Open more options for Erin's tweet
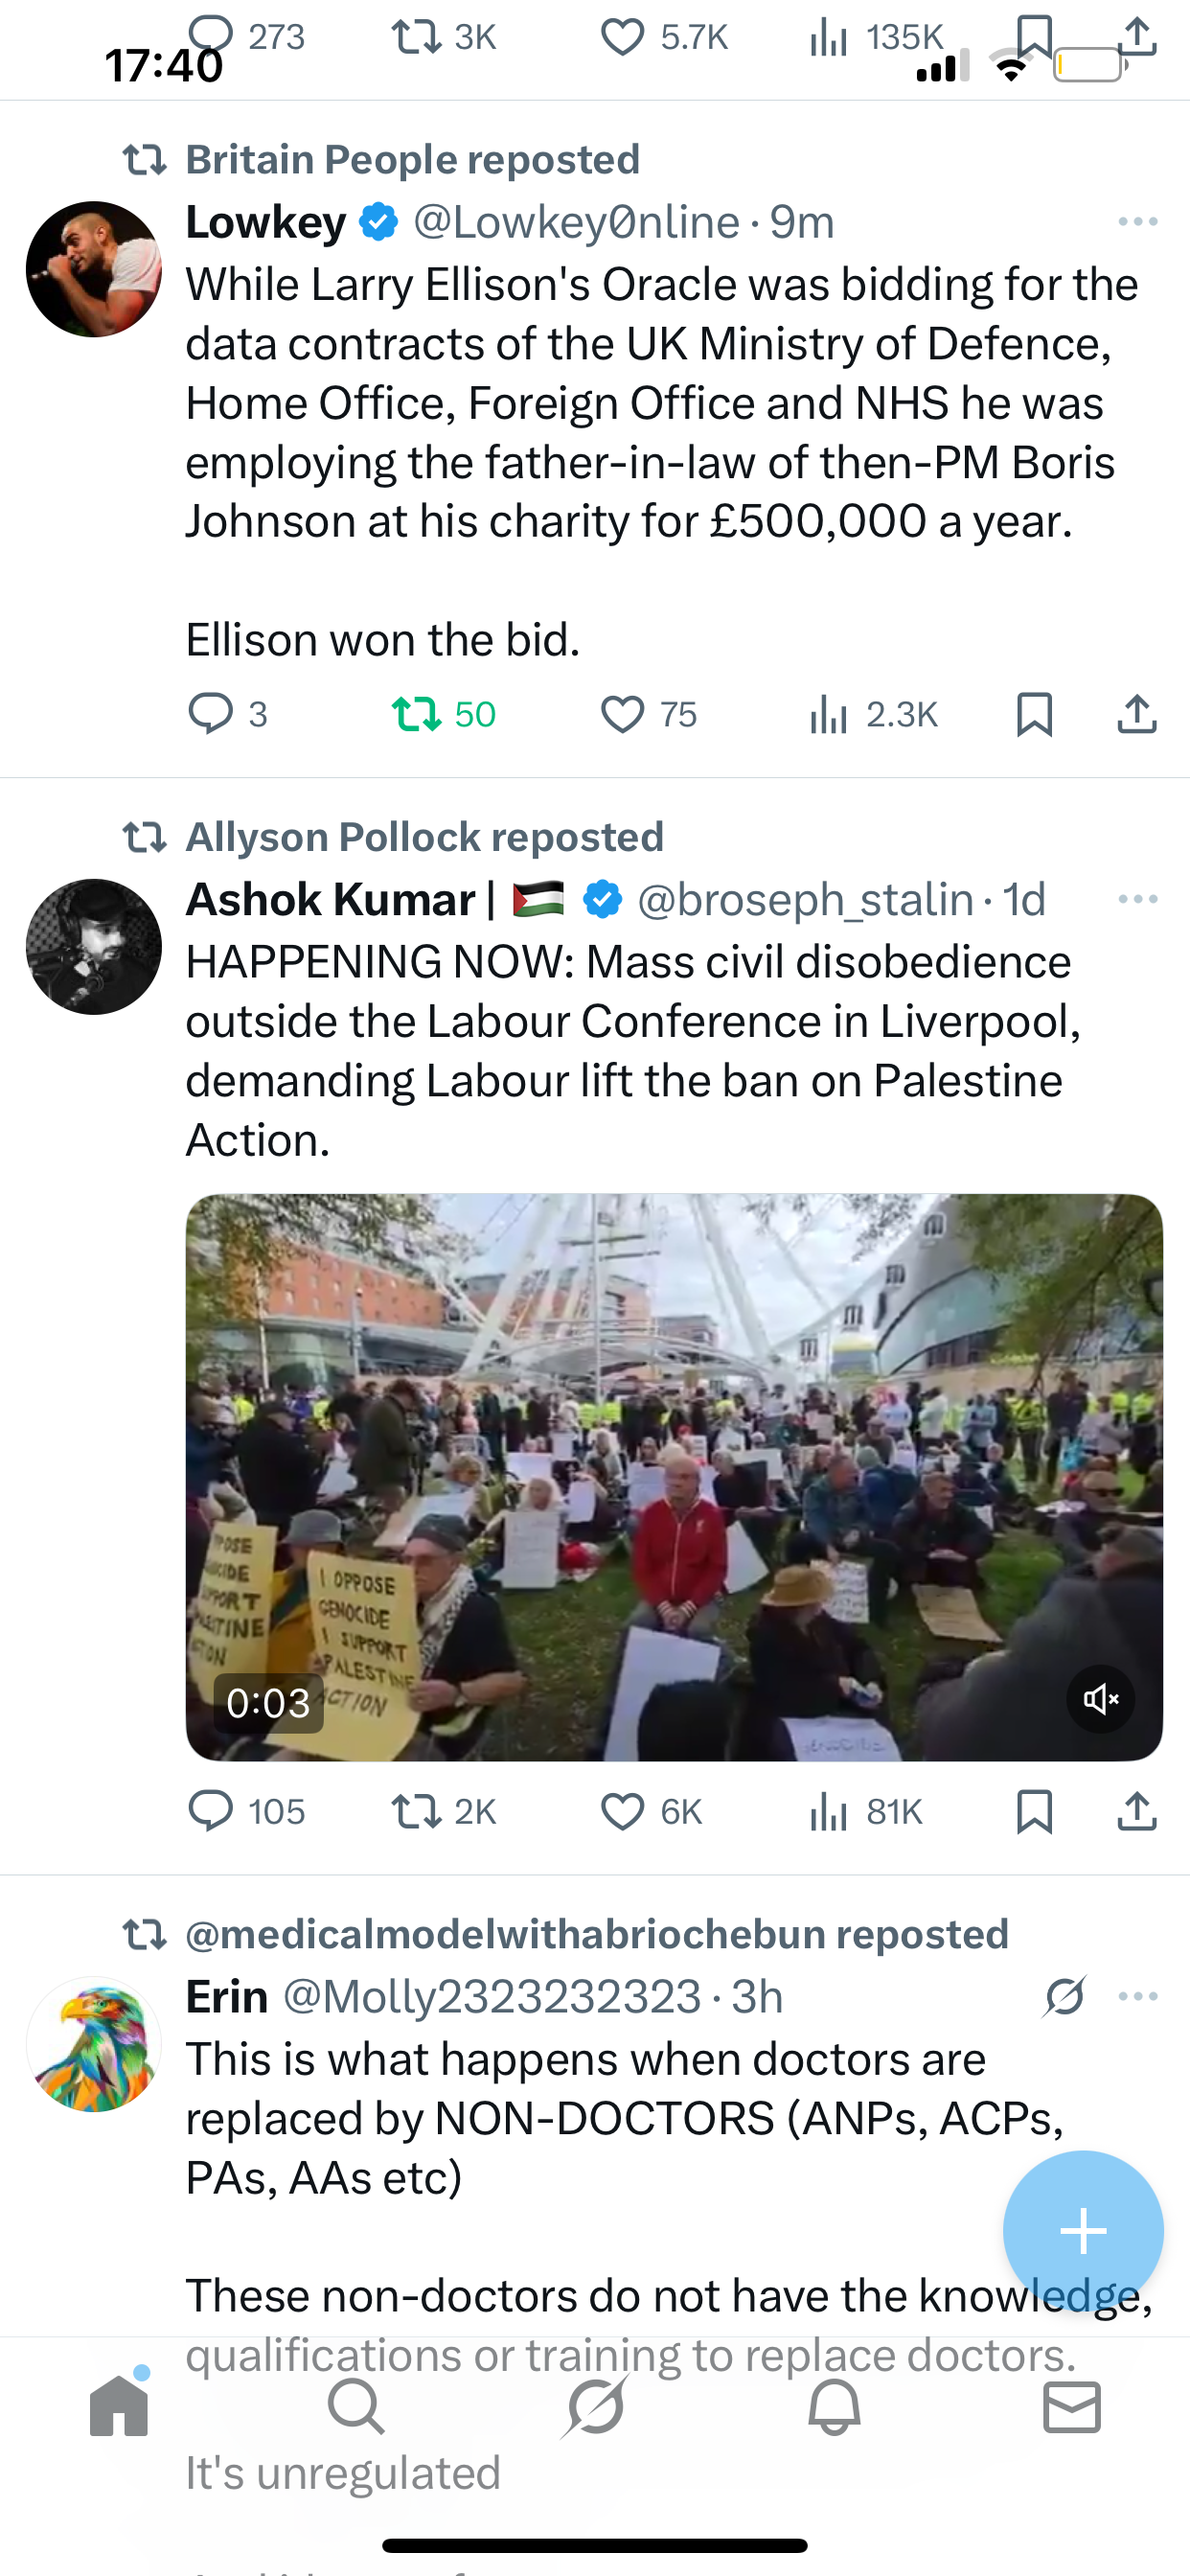 coord(1138,1997)
